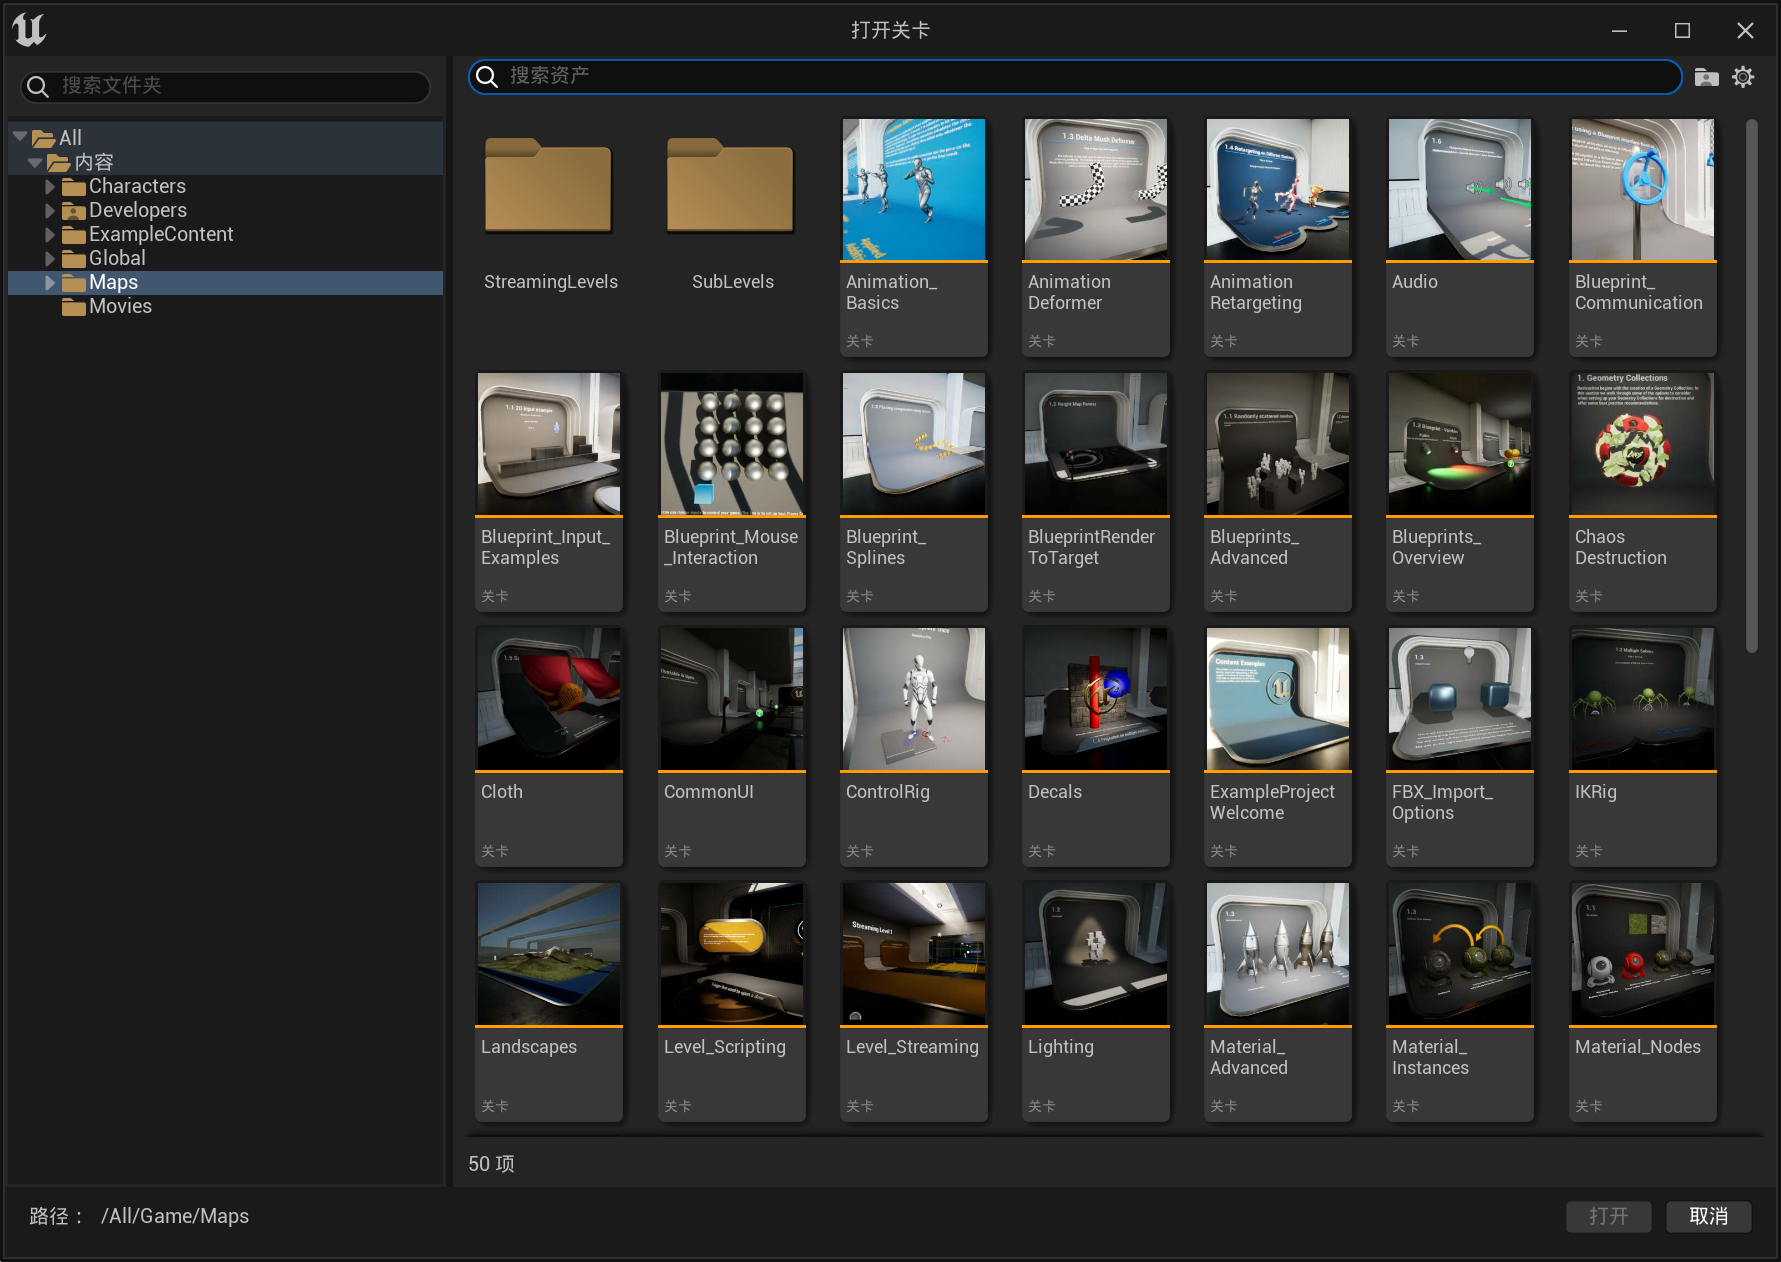
Task: Expand the Maps folder arrow
Action: tap(50, 282)
